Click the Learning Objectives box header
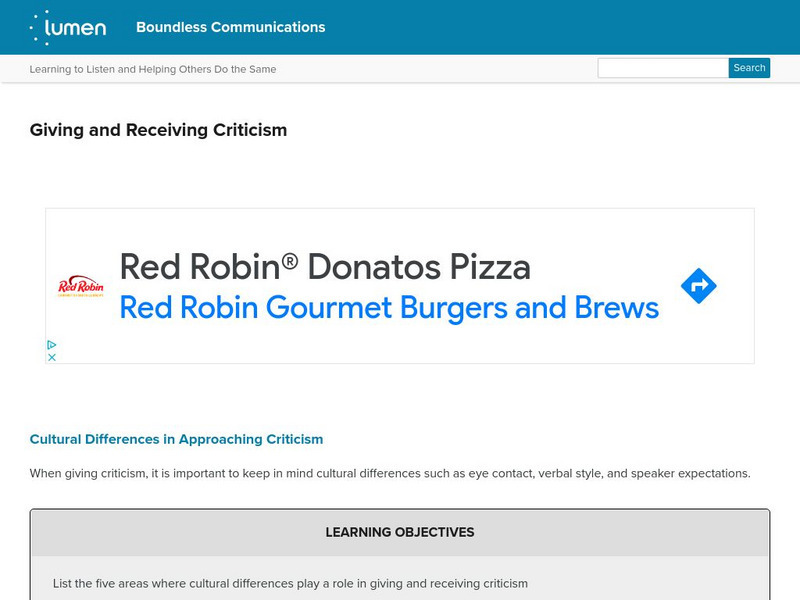Viewport: 800px width, 600px height. pos(399,532)
